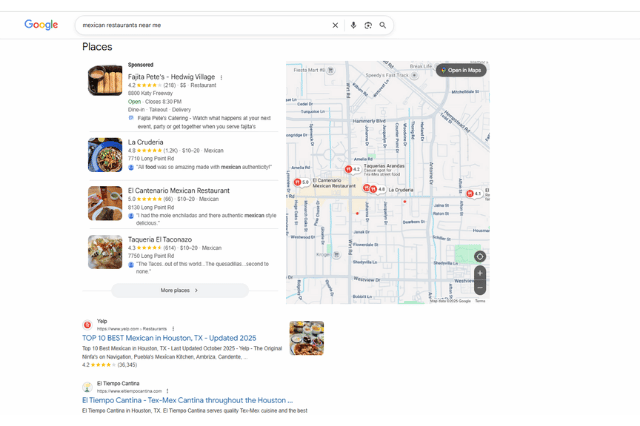Image resolution: width=640 pixels, height=426 pixels.
Task: Click the Fiesta Mart shopping cart marker
Action: 331,70
